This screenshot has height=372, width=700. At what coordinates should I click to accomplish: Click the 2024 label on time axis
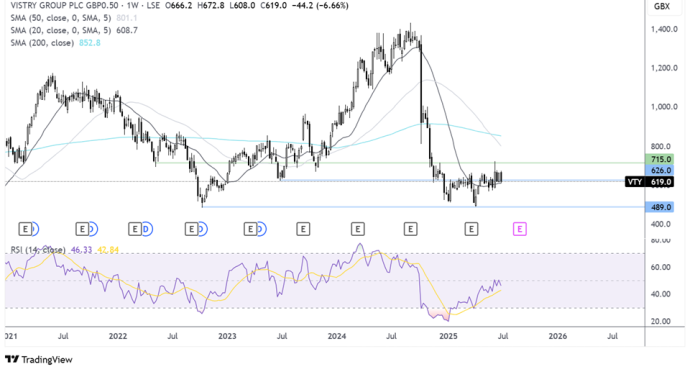[x=337, y=336]
